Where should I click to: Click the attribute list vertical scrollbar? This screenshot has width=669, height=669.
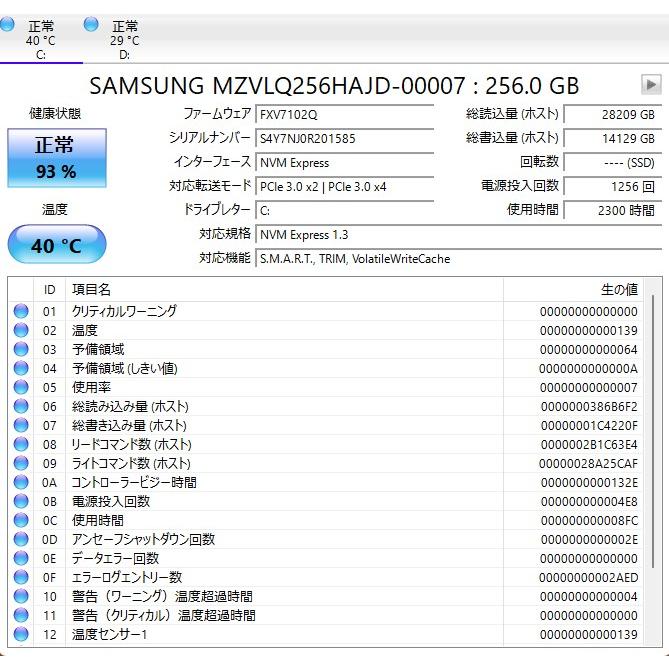(653, 431)
